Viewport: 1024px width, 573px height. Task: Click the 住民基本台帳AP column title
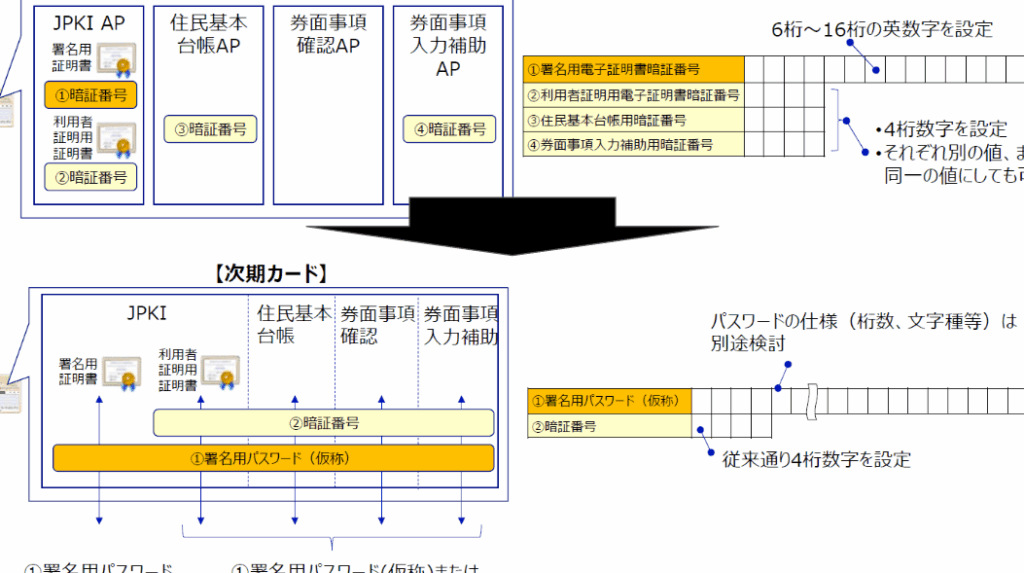coord(209,32)
